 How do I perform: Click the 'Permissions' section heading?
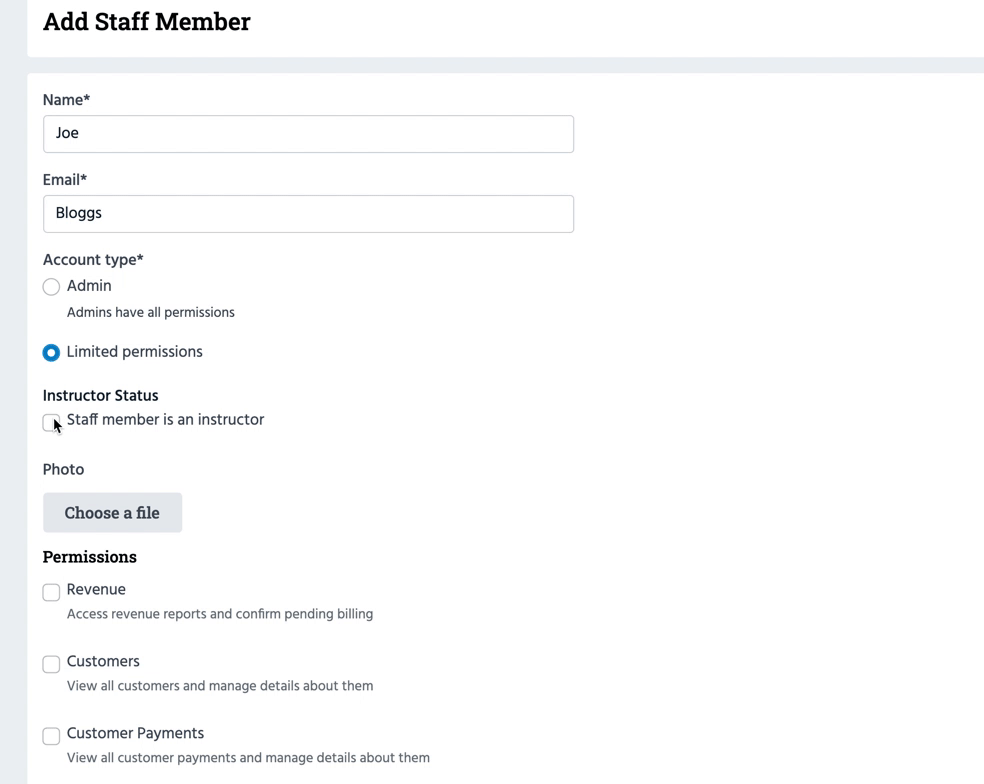(90, 557)
